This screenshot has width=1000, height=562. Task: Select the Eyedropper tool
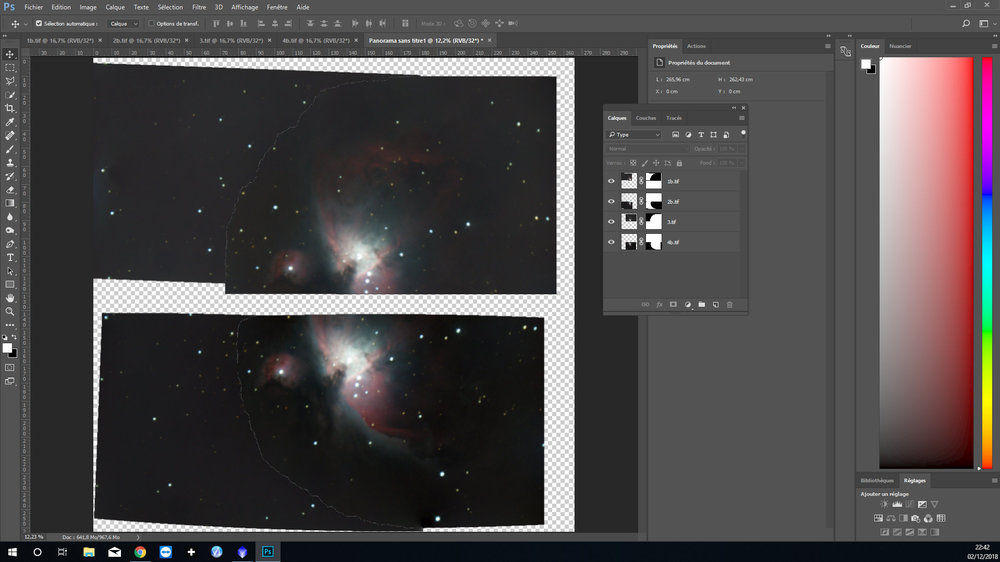(10, 122)
